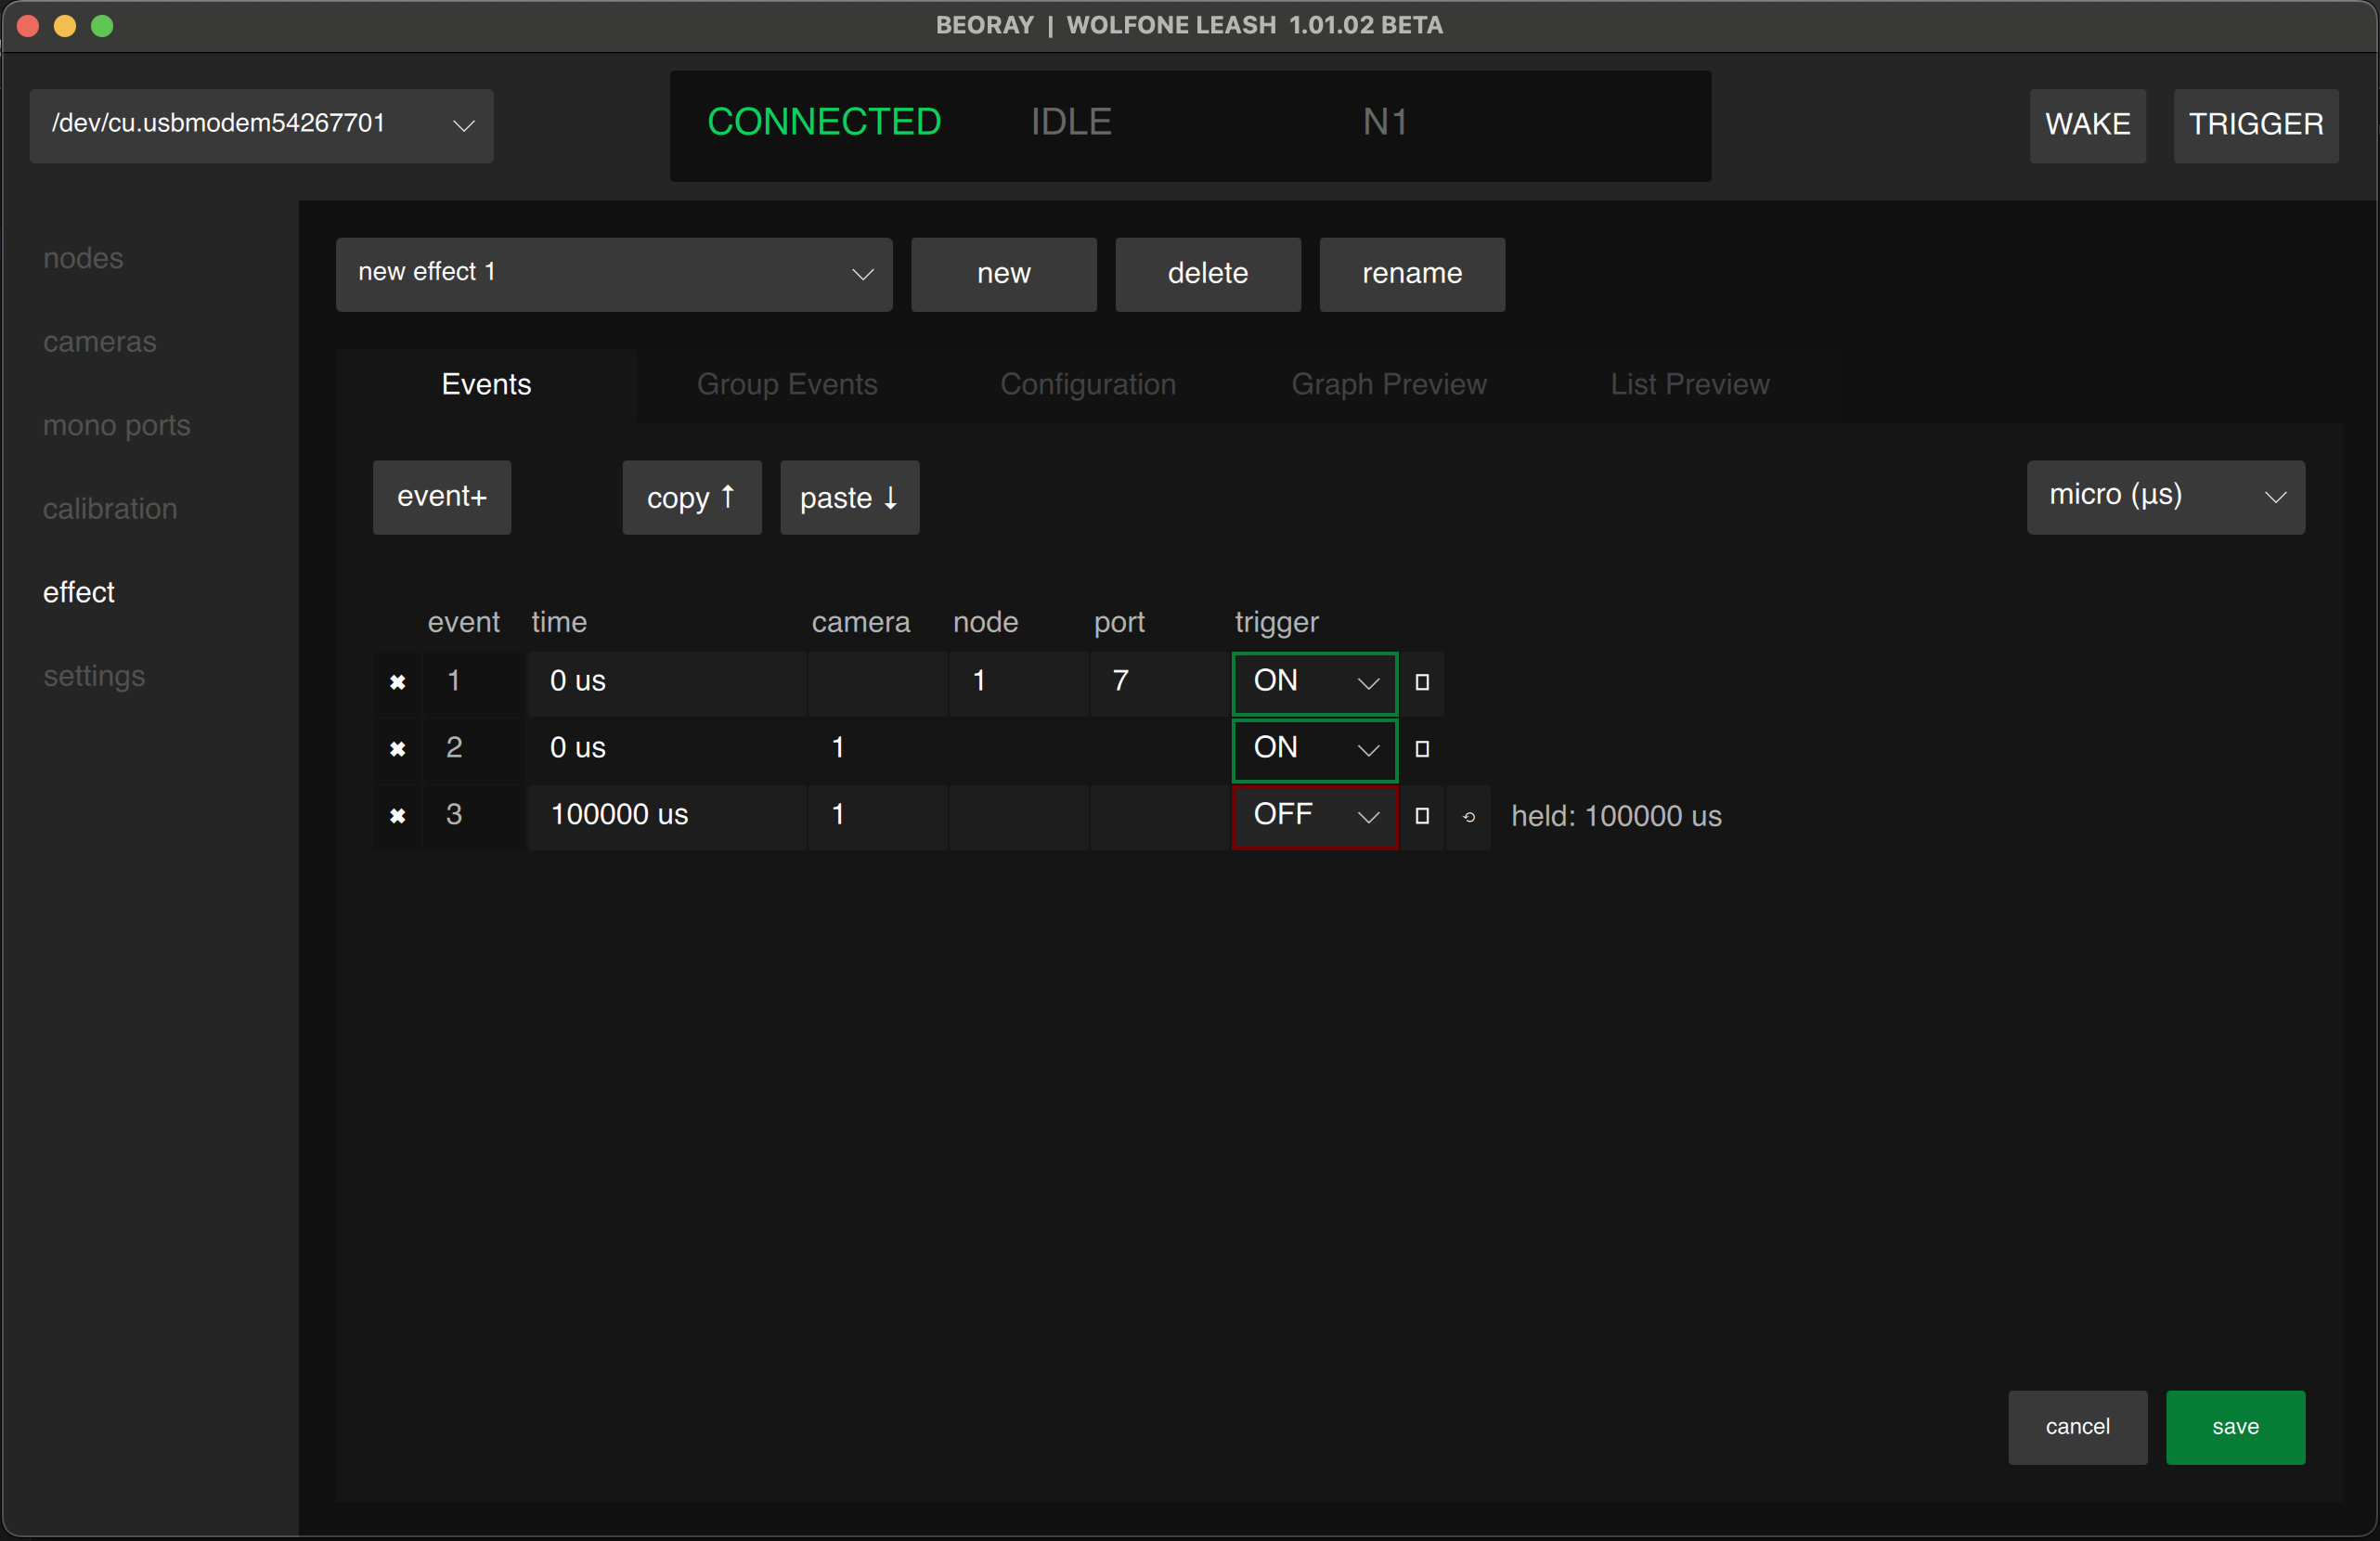Toggle the hold square next to event 3's OFF trigger

point(1422,817)
